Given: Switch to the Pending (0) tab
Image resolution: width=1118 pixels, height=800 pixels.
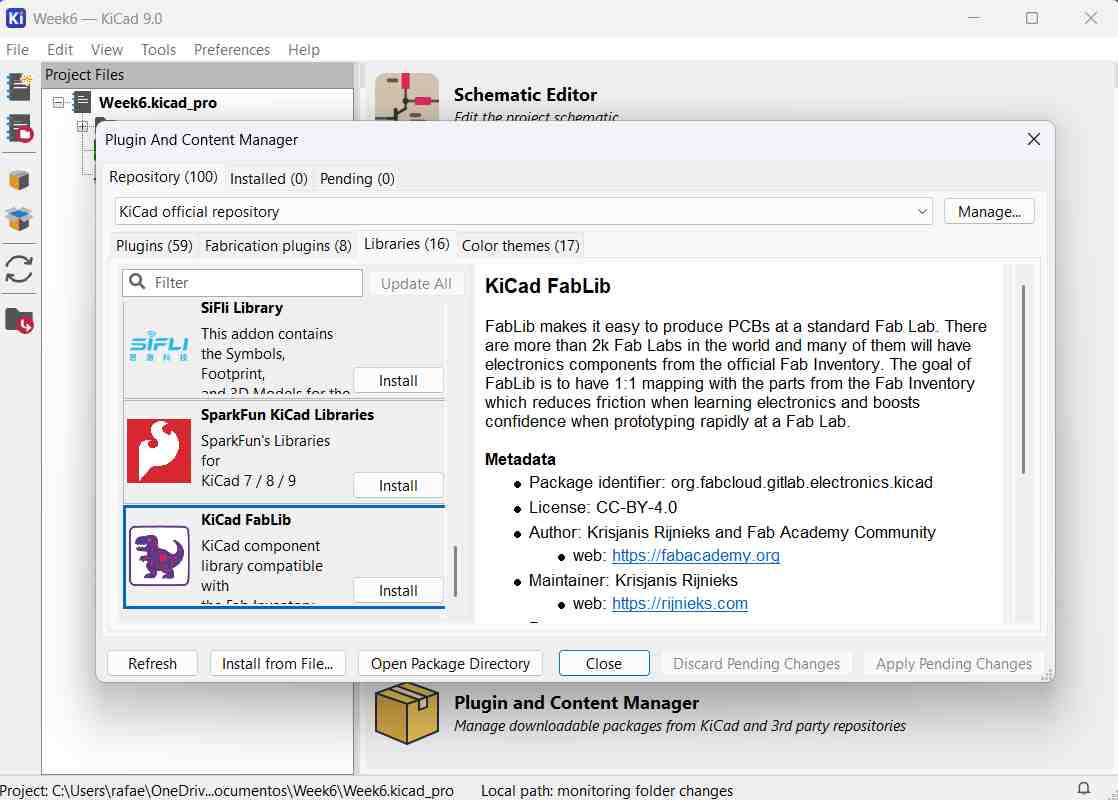Looking at the screenshot, I should tap(357, 179).
